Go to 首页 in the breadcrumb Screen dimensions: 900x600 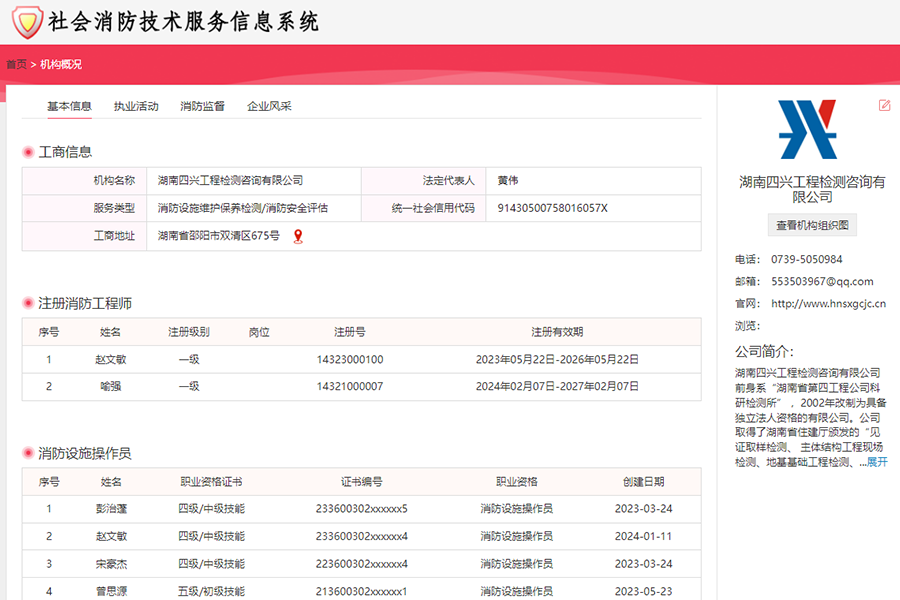16,64
